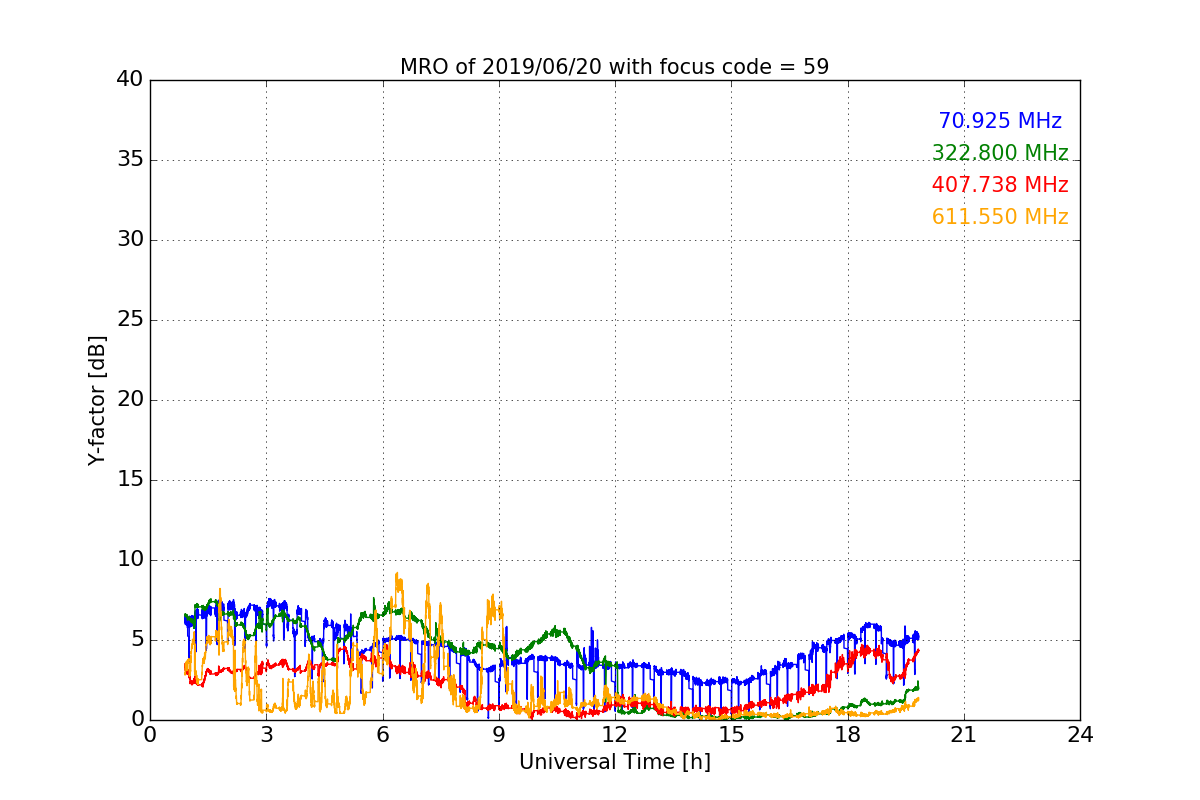Click the plot title mentioning focus code 59
Screen dimensions: 1200x800
coord(614,67)
